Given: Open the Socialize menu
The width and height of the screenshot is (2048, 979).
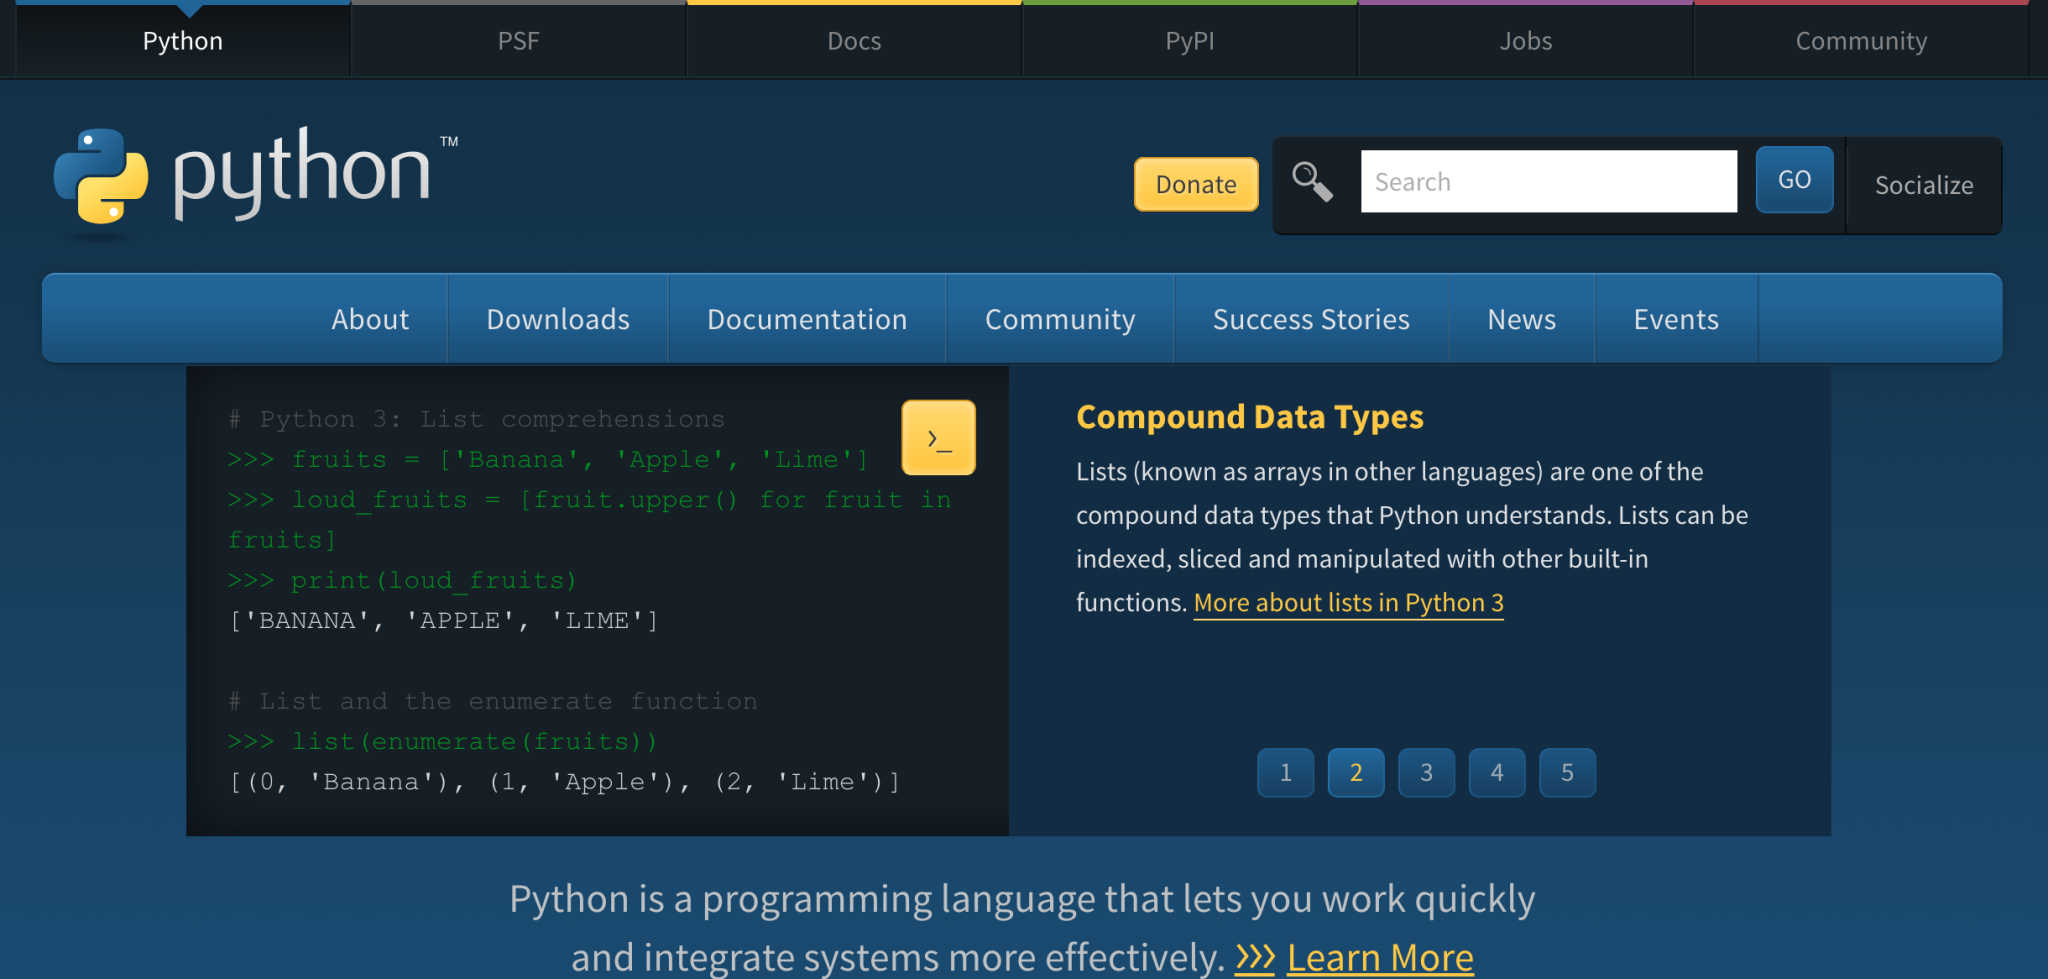Looking at the screenshot, I should 1924,185.
